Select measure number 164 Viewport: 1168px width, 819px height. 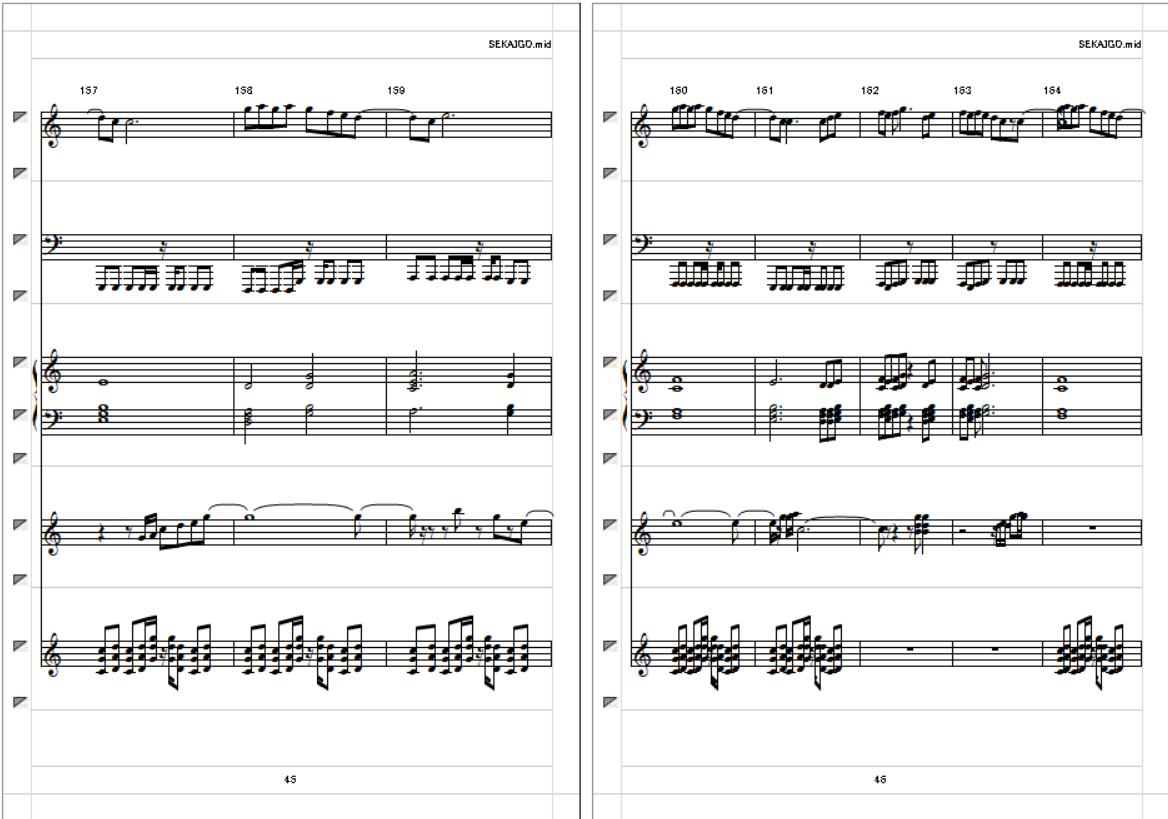coord(1052,90)
